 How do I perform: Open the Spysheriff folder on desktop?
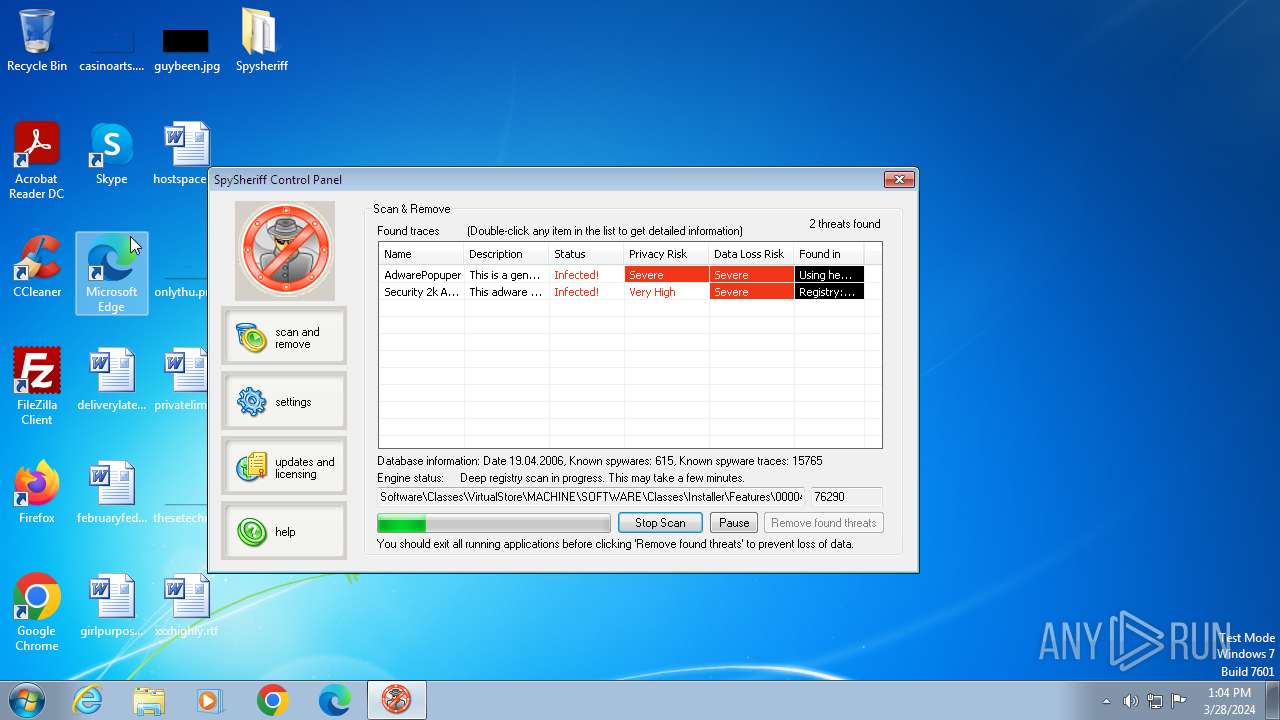click(x=261, y=41)
